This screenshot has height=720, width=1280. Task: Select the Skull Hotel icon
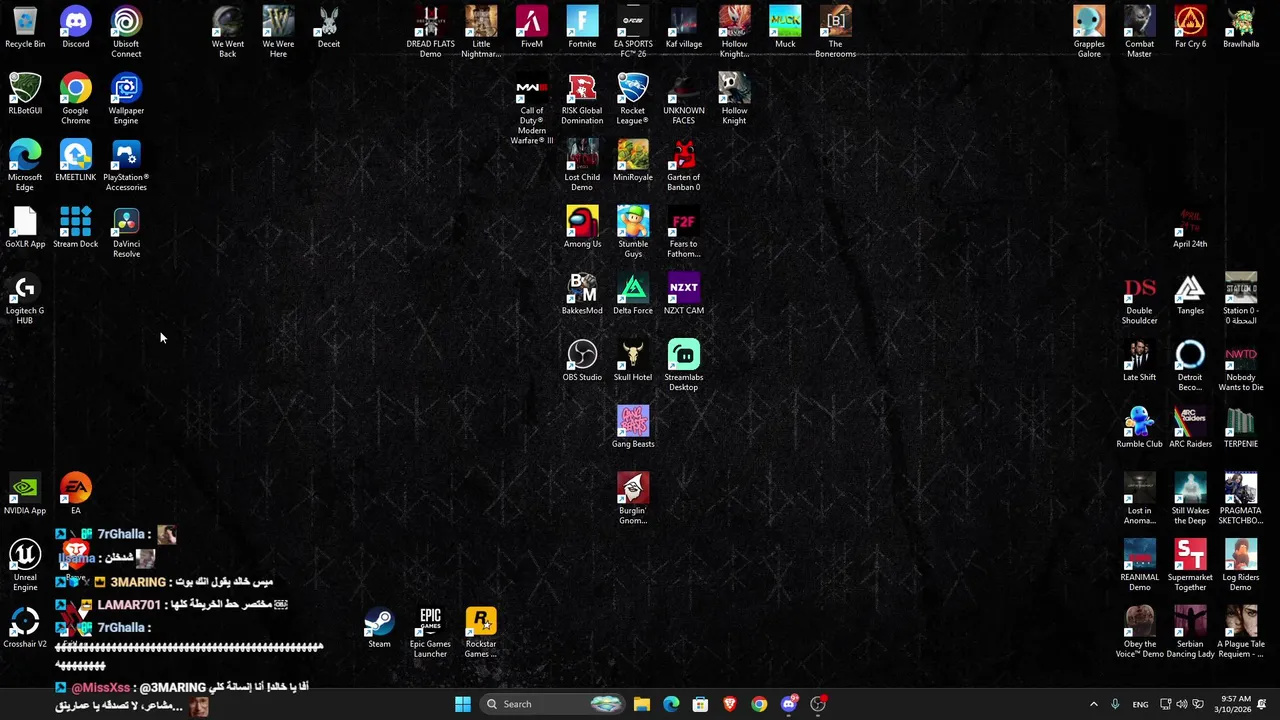pyautogui.click(x=632, y=362)
